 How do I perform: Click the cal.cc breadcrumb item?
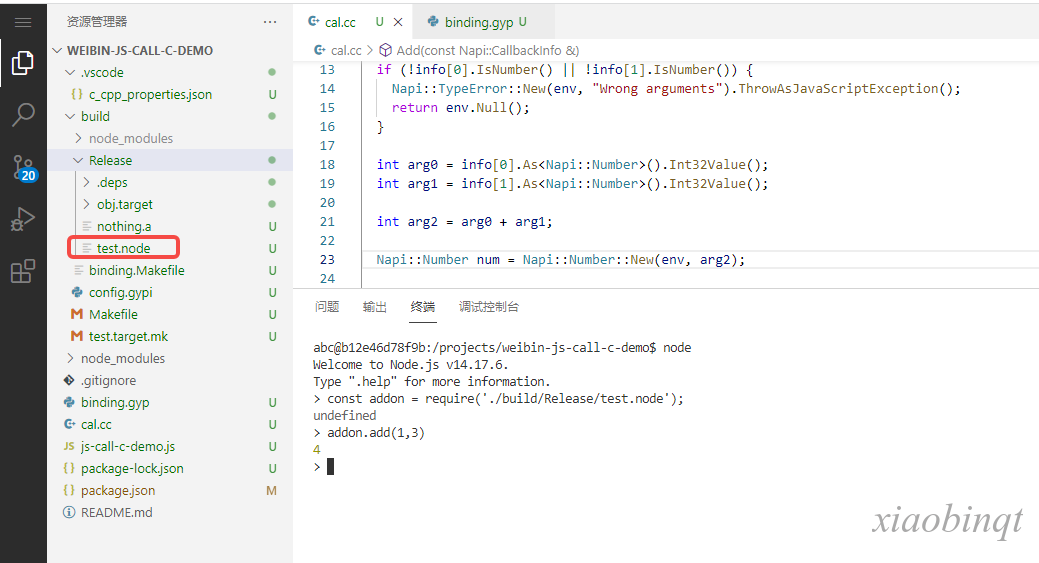click(x=346, y=50)
